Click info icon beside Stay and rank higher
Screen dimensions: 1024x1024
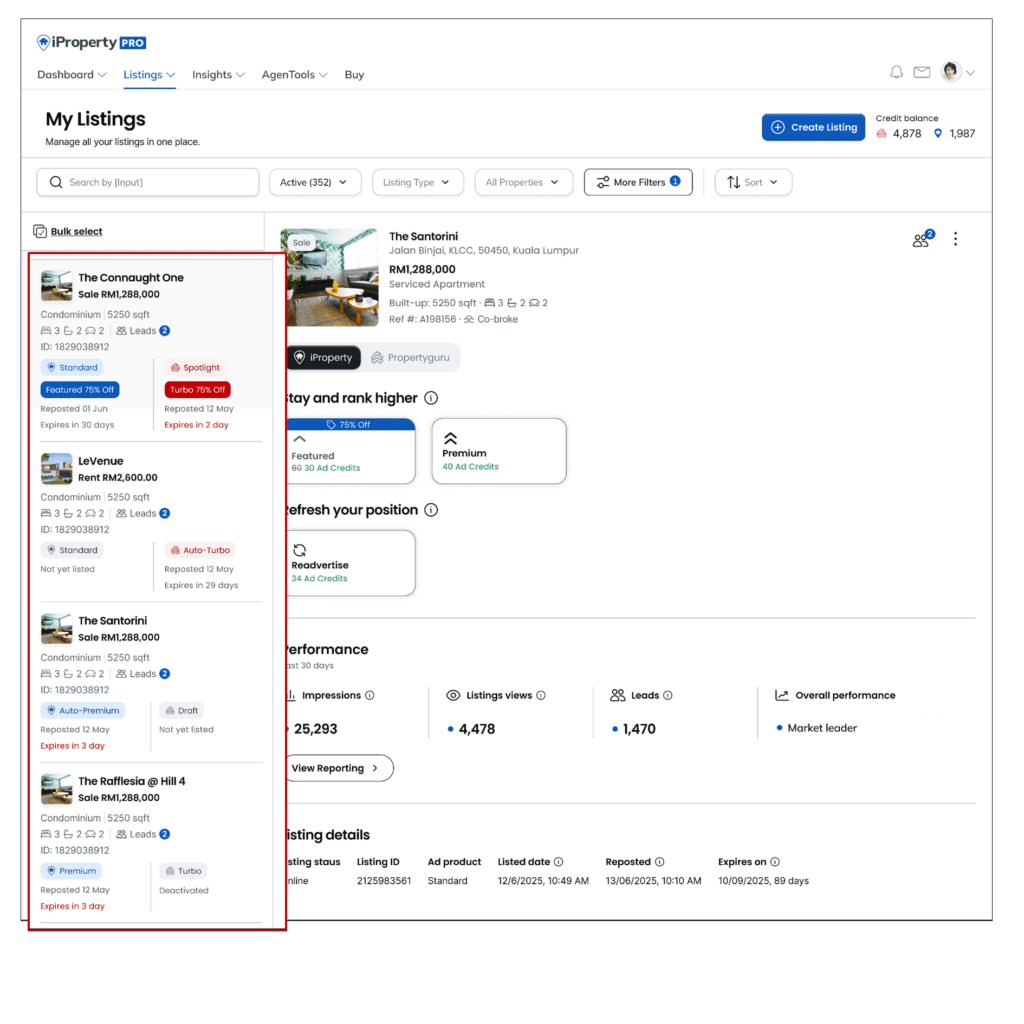431,398
